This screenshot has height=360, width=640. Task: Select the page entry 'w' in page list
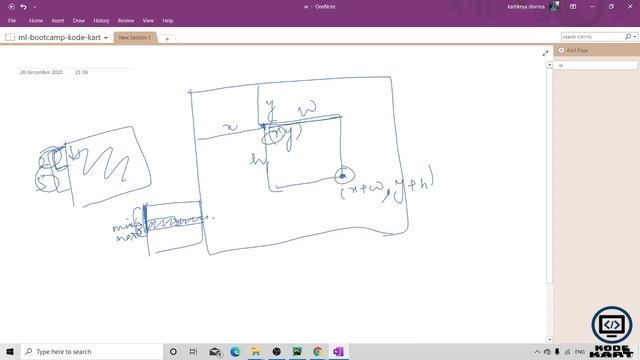(x=595, y=65)
